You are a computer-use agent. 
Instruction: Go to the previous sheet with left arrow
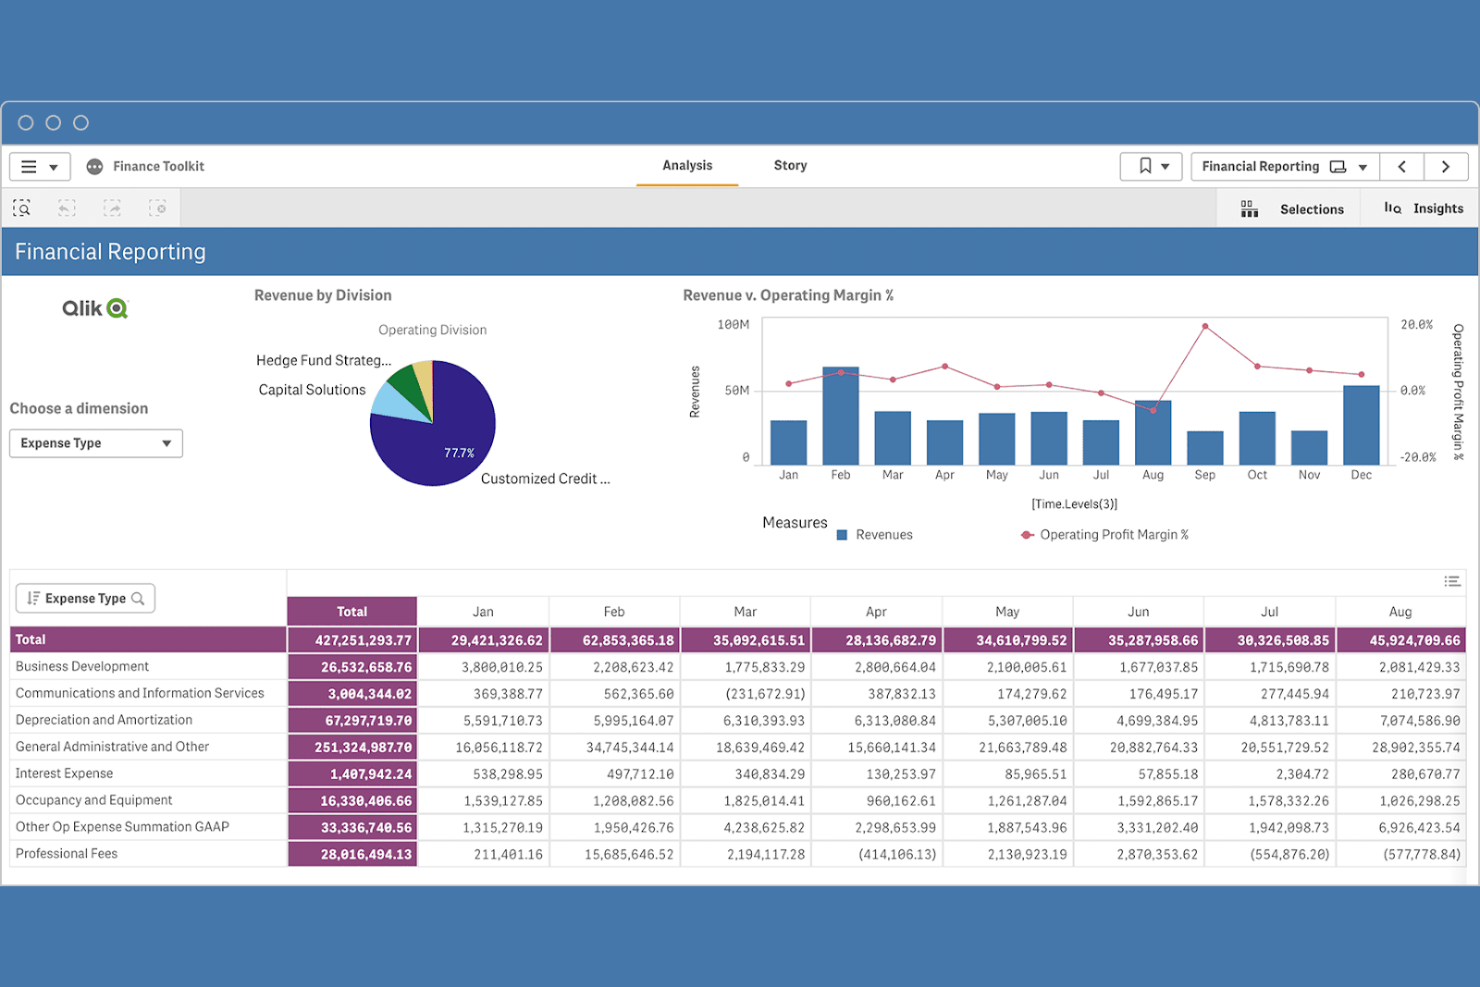[x=1401, y=166]
